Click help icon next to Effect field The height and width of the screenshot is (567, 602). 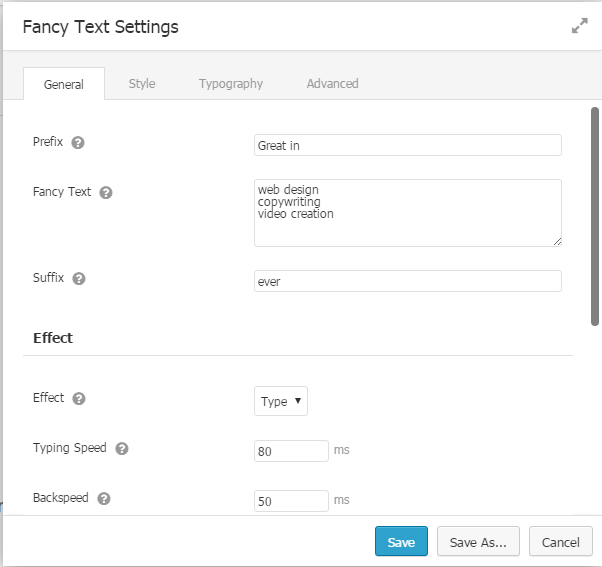[79, 398]
